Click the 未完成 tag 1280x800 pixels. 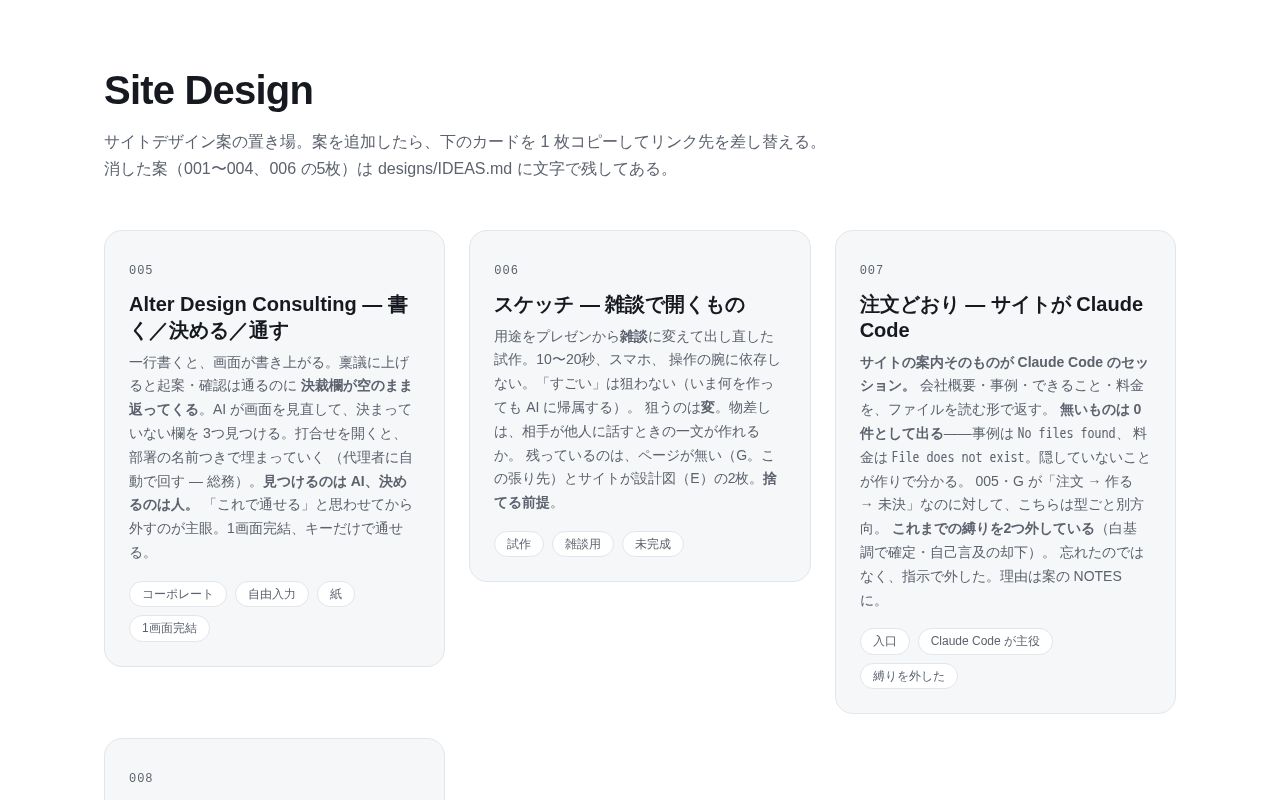click(x=653, y=544)
